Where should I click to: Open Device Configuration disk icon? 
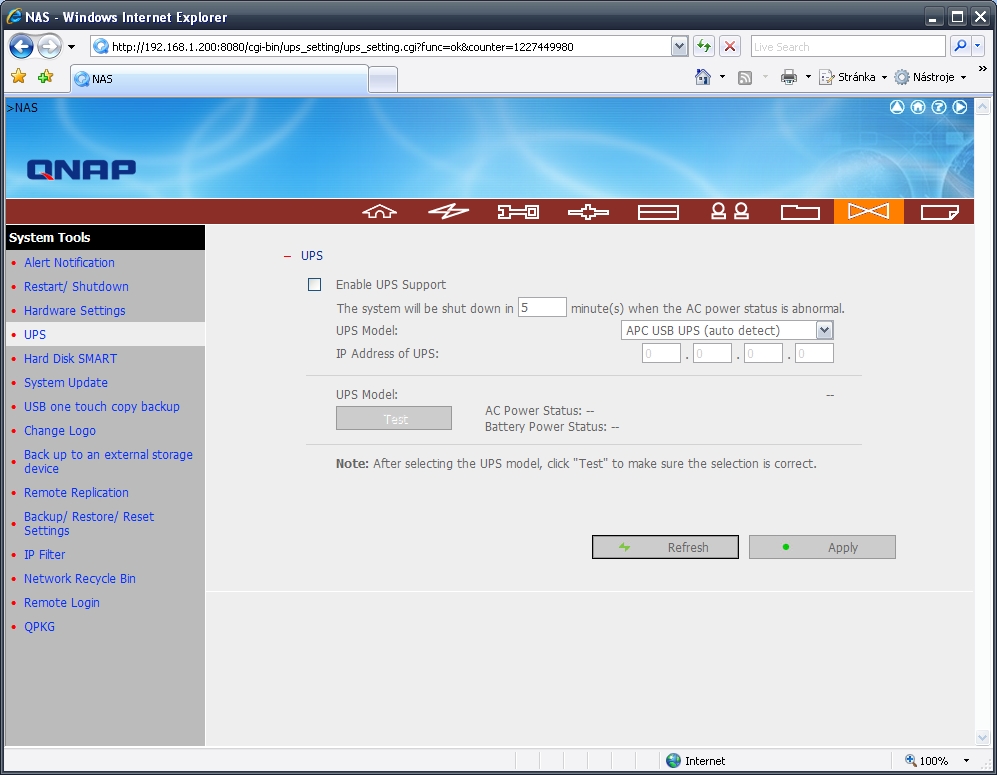tap(658, 212)
